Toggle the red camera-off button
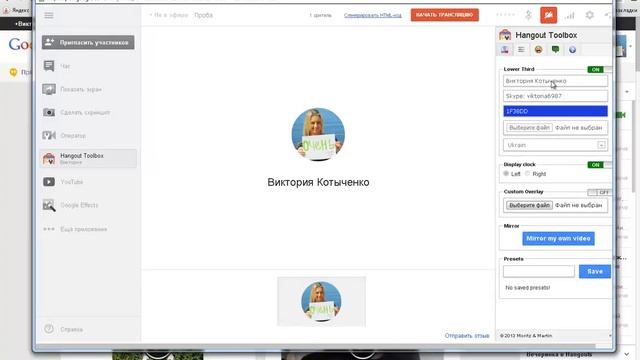 (549, 16)
